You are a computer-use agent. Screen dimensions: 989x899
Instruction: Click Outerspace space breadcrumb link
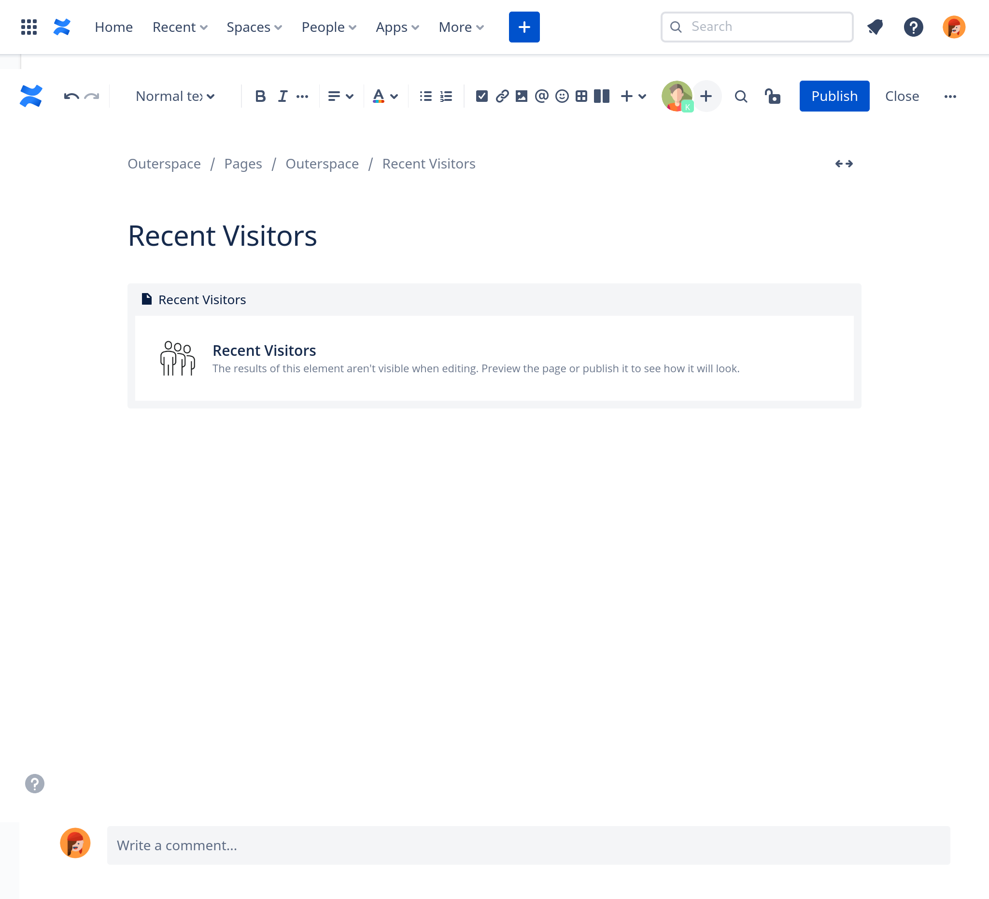[x=164, y=164]
